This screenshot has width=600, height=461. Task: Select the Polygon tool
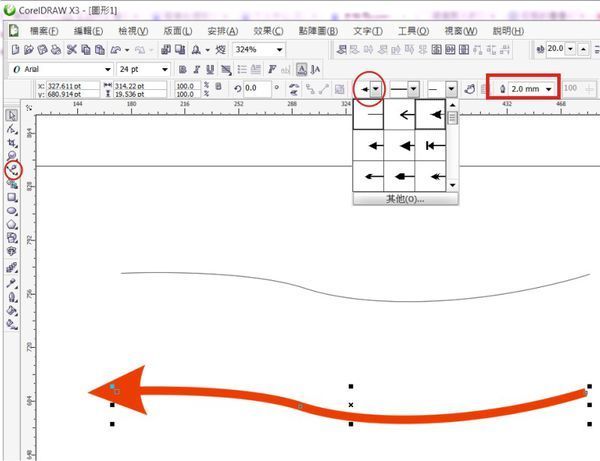point(12,224)
